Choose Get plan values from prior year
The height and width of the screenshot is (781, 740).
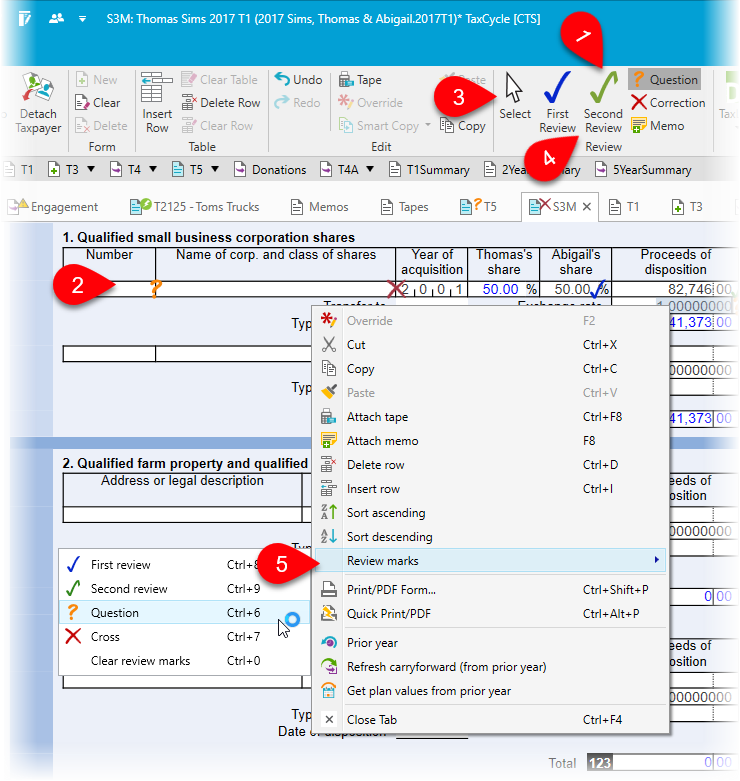pos(491,691)
